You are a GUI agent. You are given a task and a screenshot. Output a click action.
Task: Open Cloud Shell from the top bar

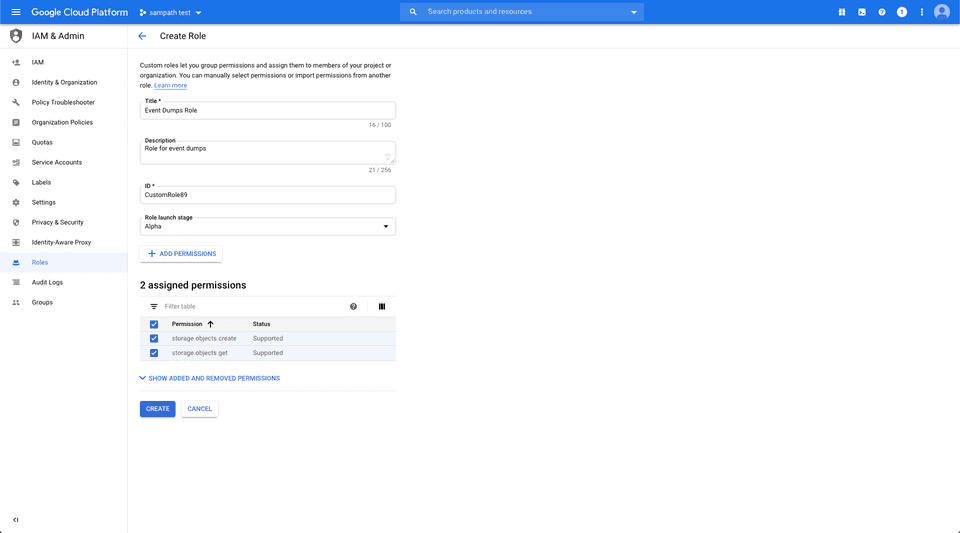[x=862, y=12]
